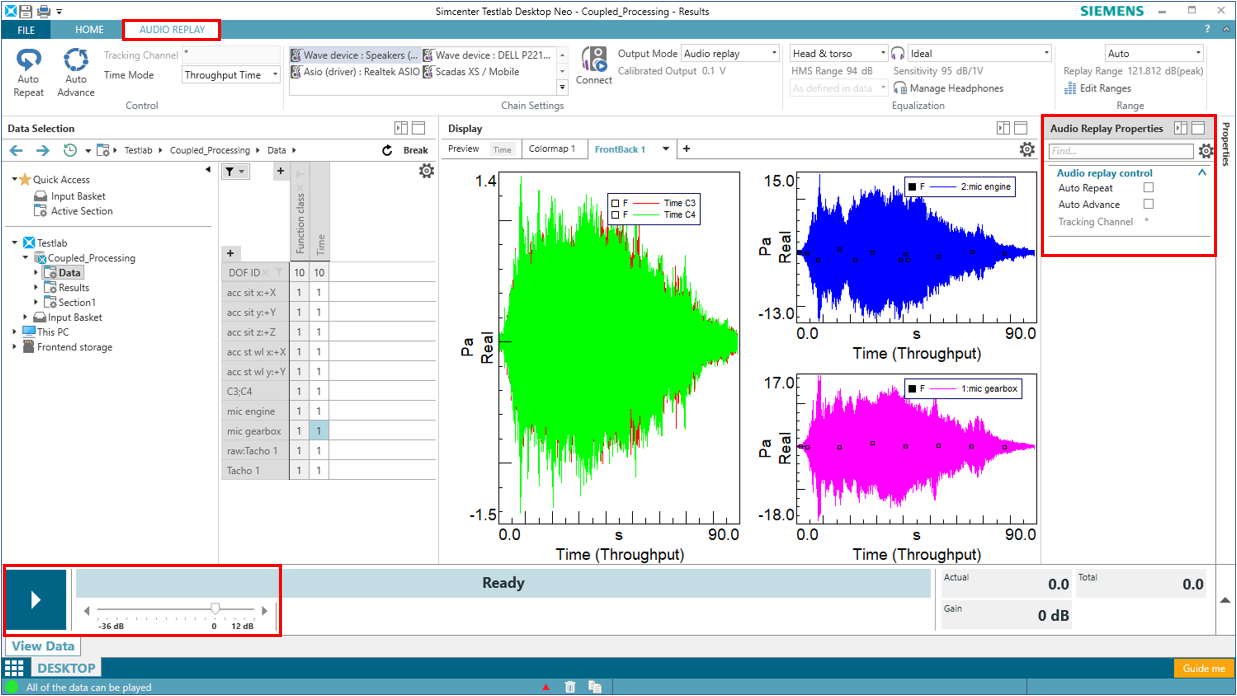Click the gain slider handle
Screen dimensions: 1237x696
pos(215,608)
